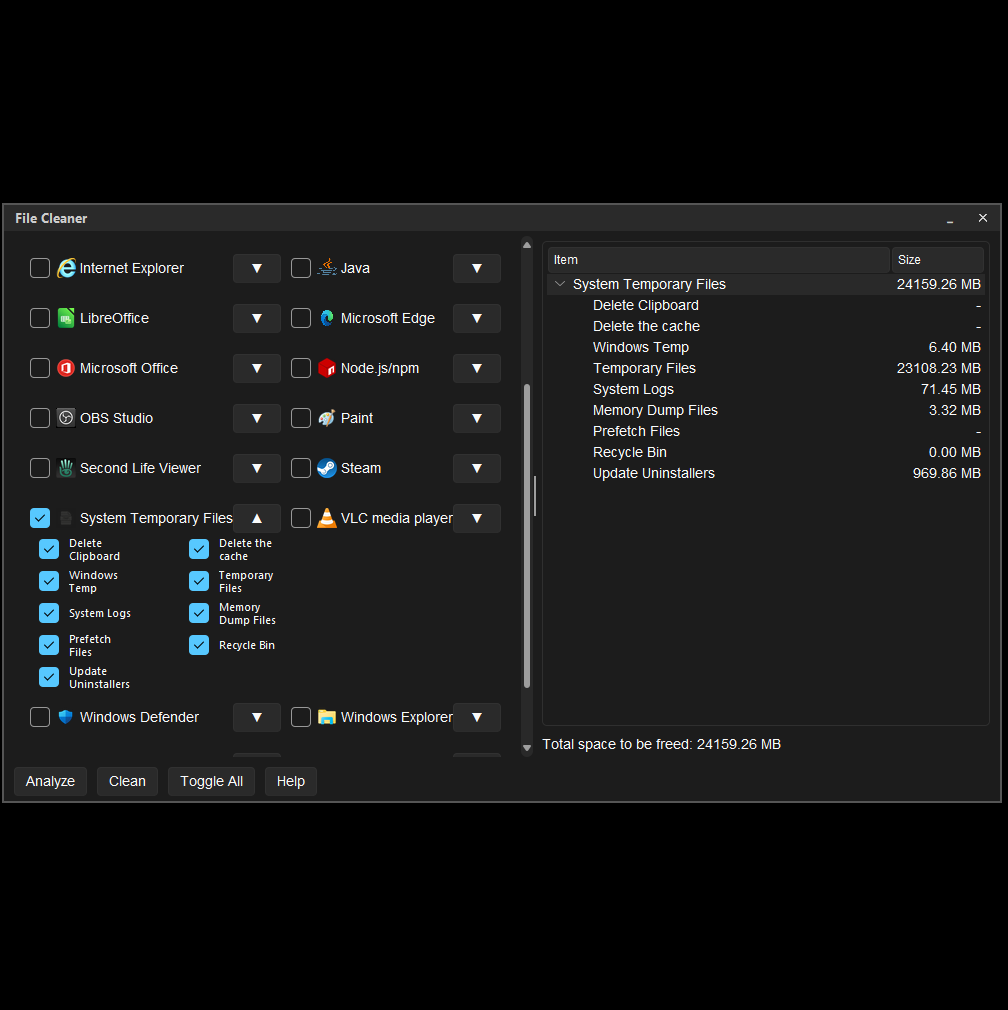Expand Microsoft Edge options arrow
The width and height of the screenshot is (1008, 1010).
click(x=477, y=318)
